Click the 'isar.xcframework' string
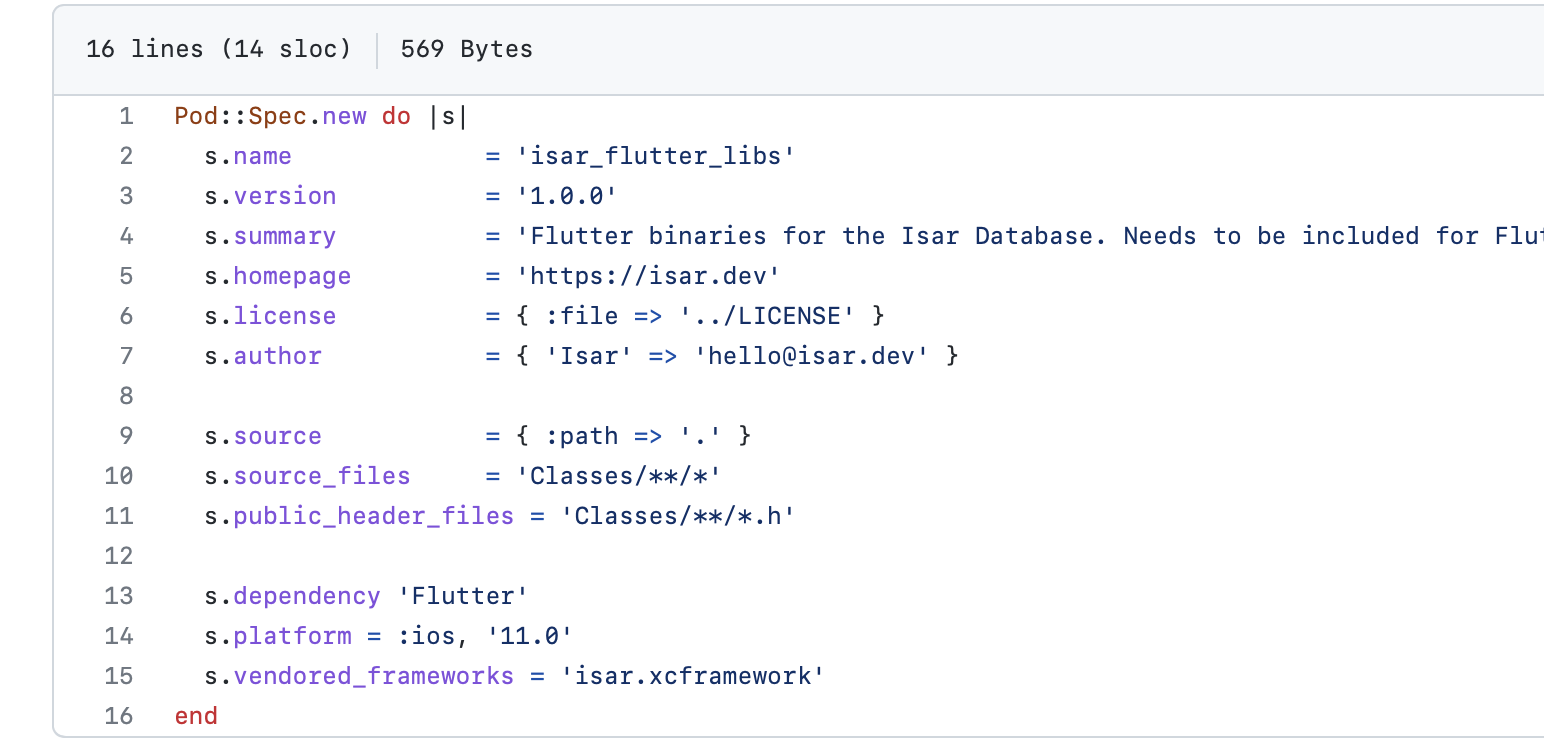This screenshot has width=1544, height=738. point(693,676)
